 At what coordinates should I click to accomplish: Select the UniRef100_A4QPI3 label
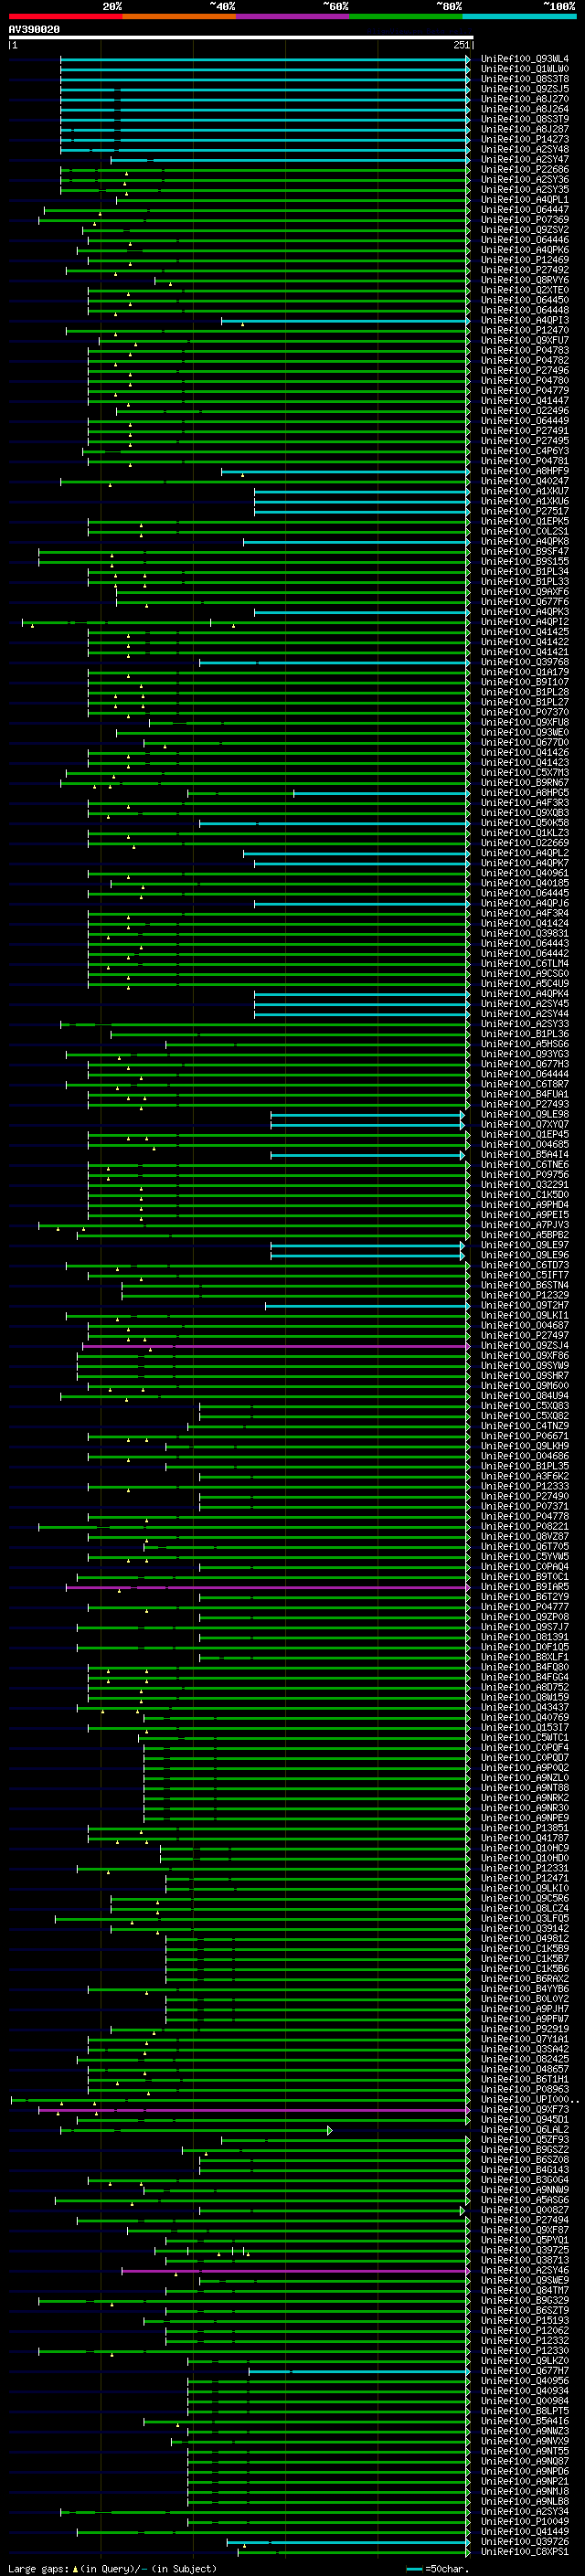coord(525,321)
